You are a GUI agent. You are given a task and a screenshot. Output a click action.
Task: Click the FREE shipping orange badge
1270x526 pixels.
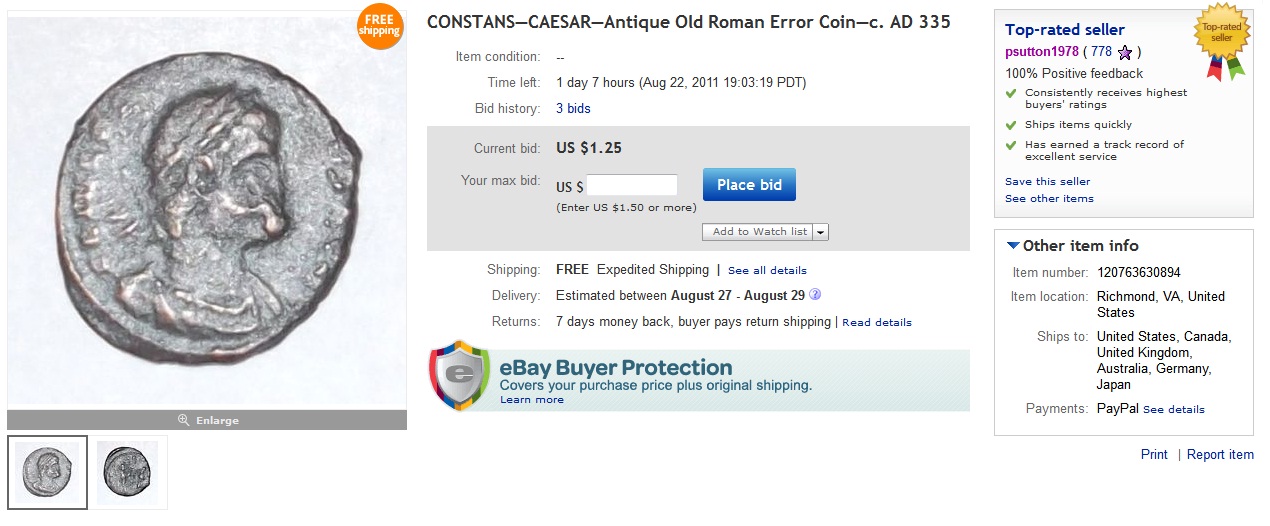coord(380,26)
